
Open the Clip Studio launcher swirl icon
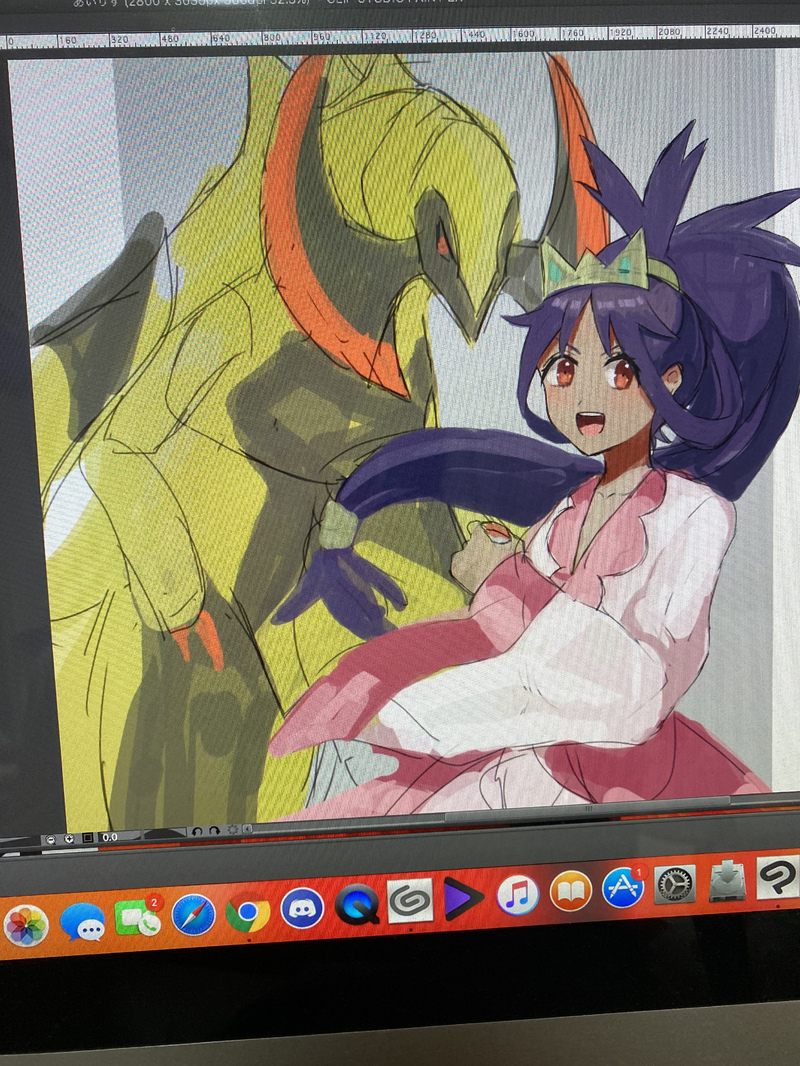[x=411, y=901]
